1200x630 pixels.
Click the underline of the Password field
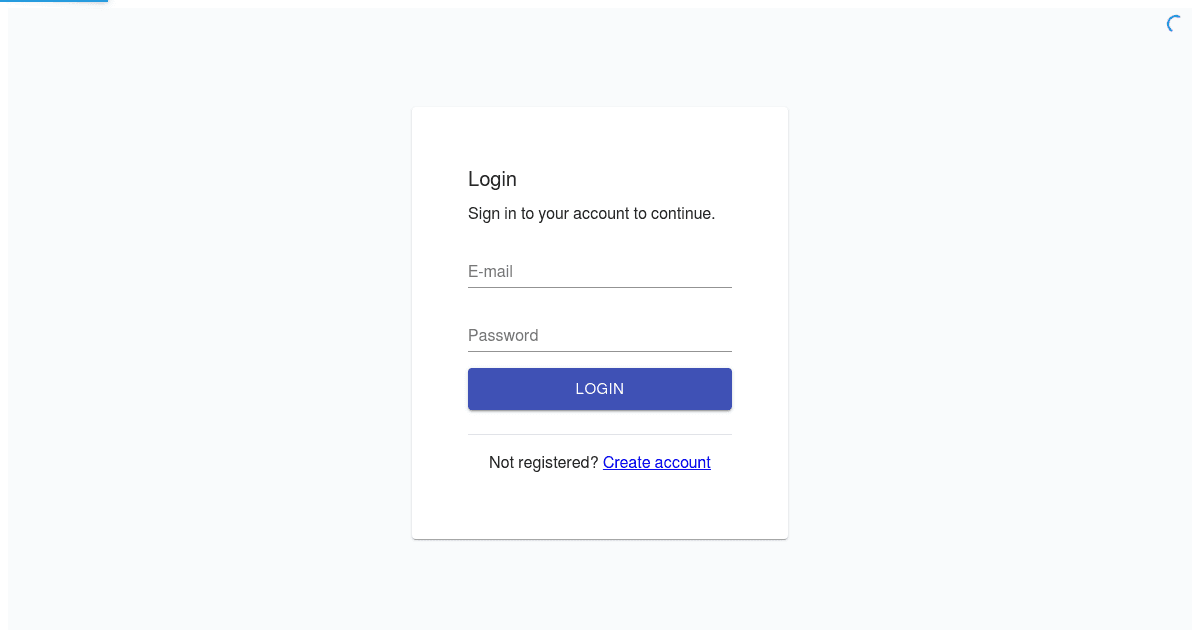point(600,351)
